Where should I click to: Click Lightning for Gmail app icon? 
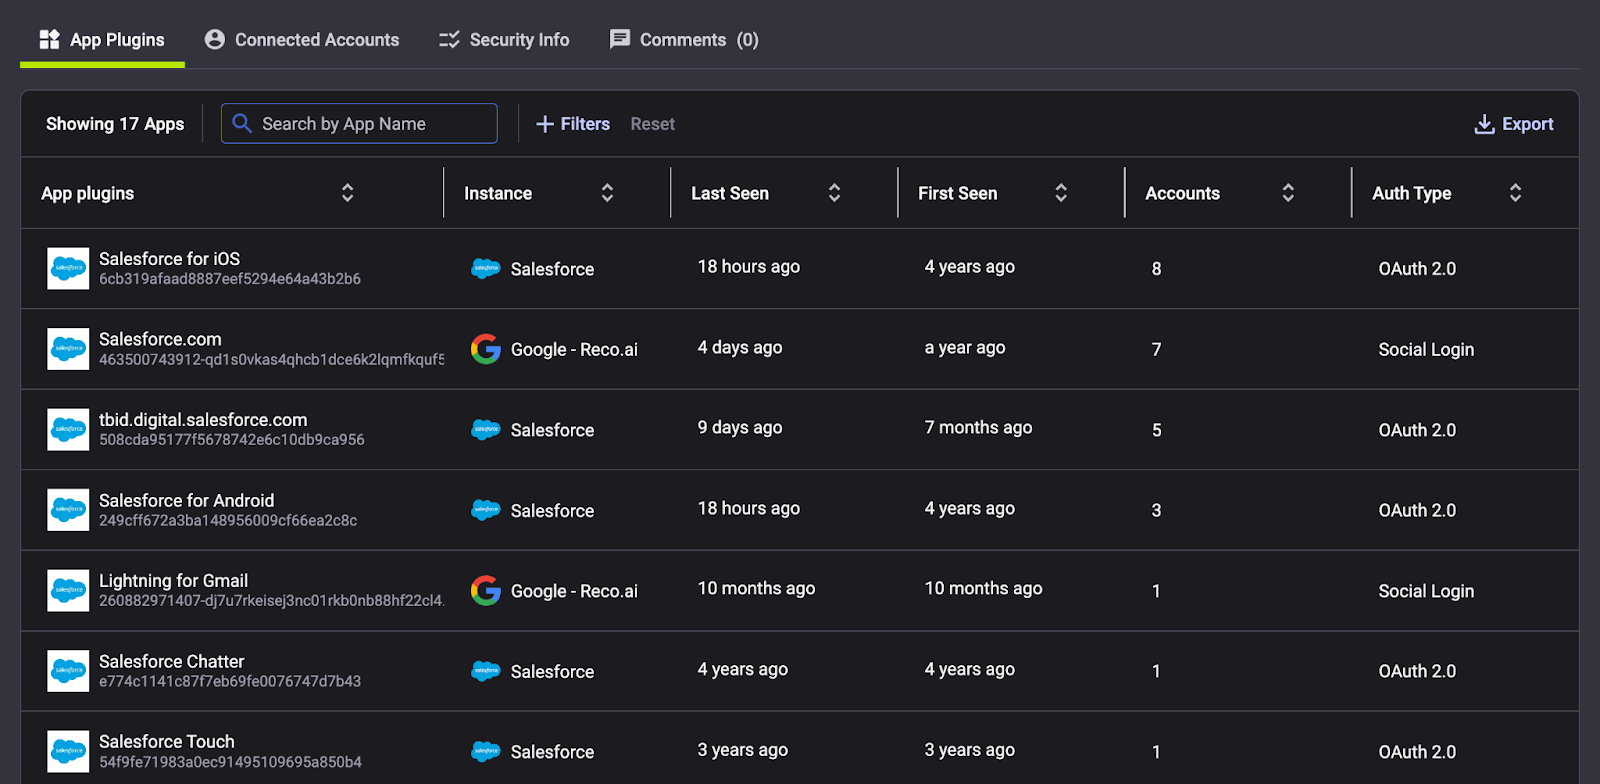pos(68,590)
